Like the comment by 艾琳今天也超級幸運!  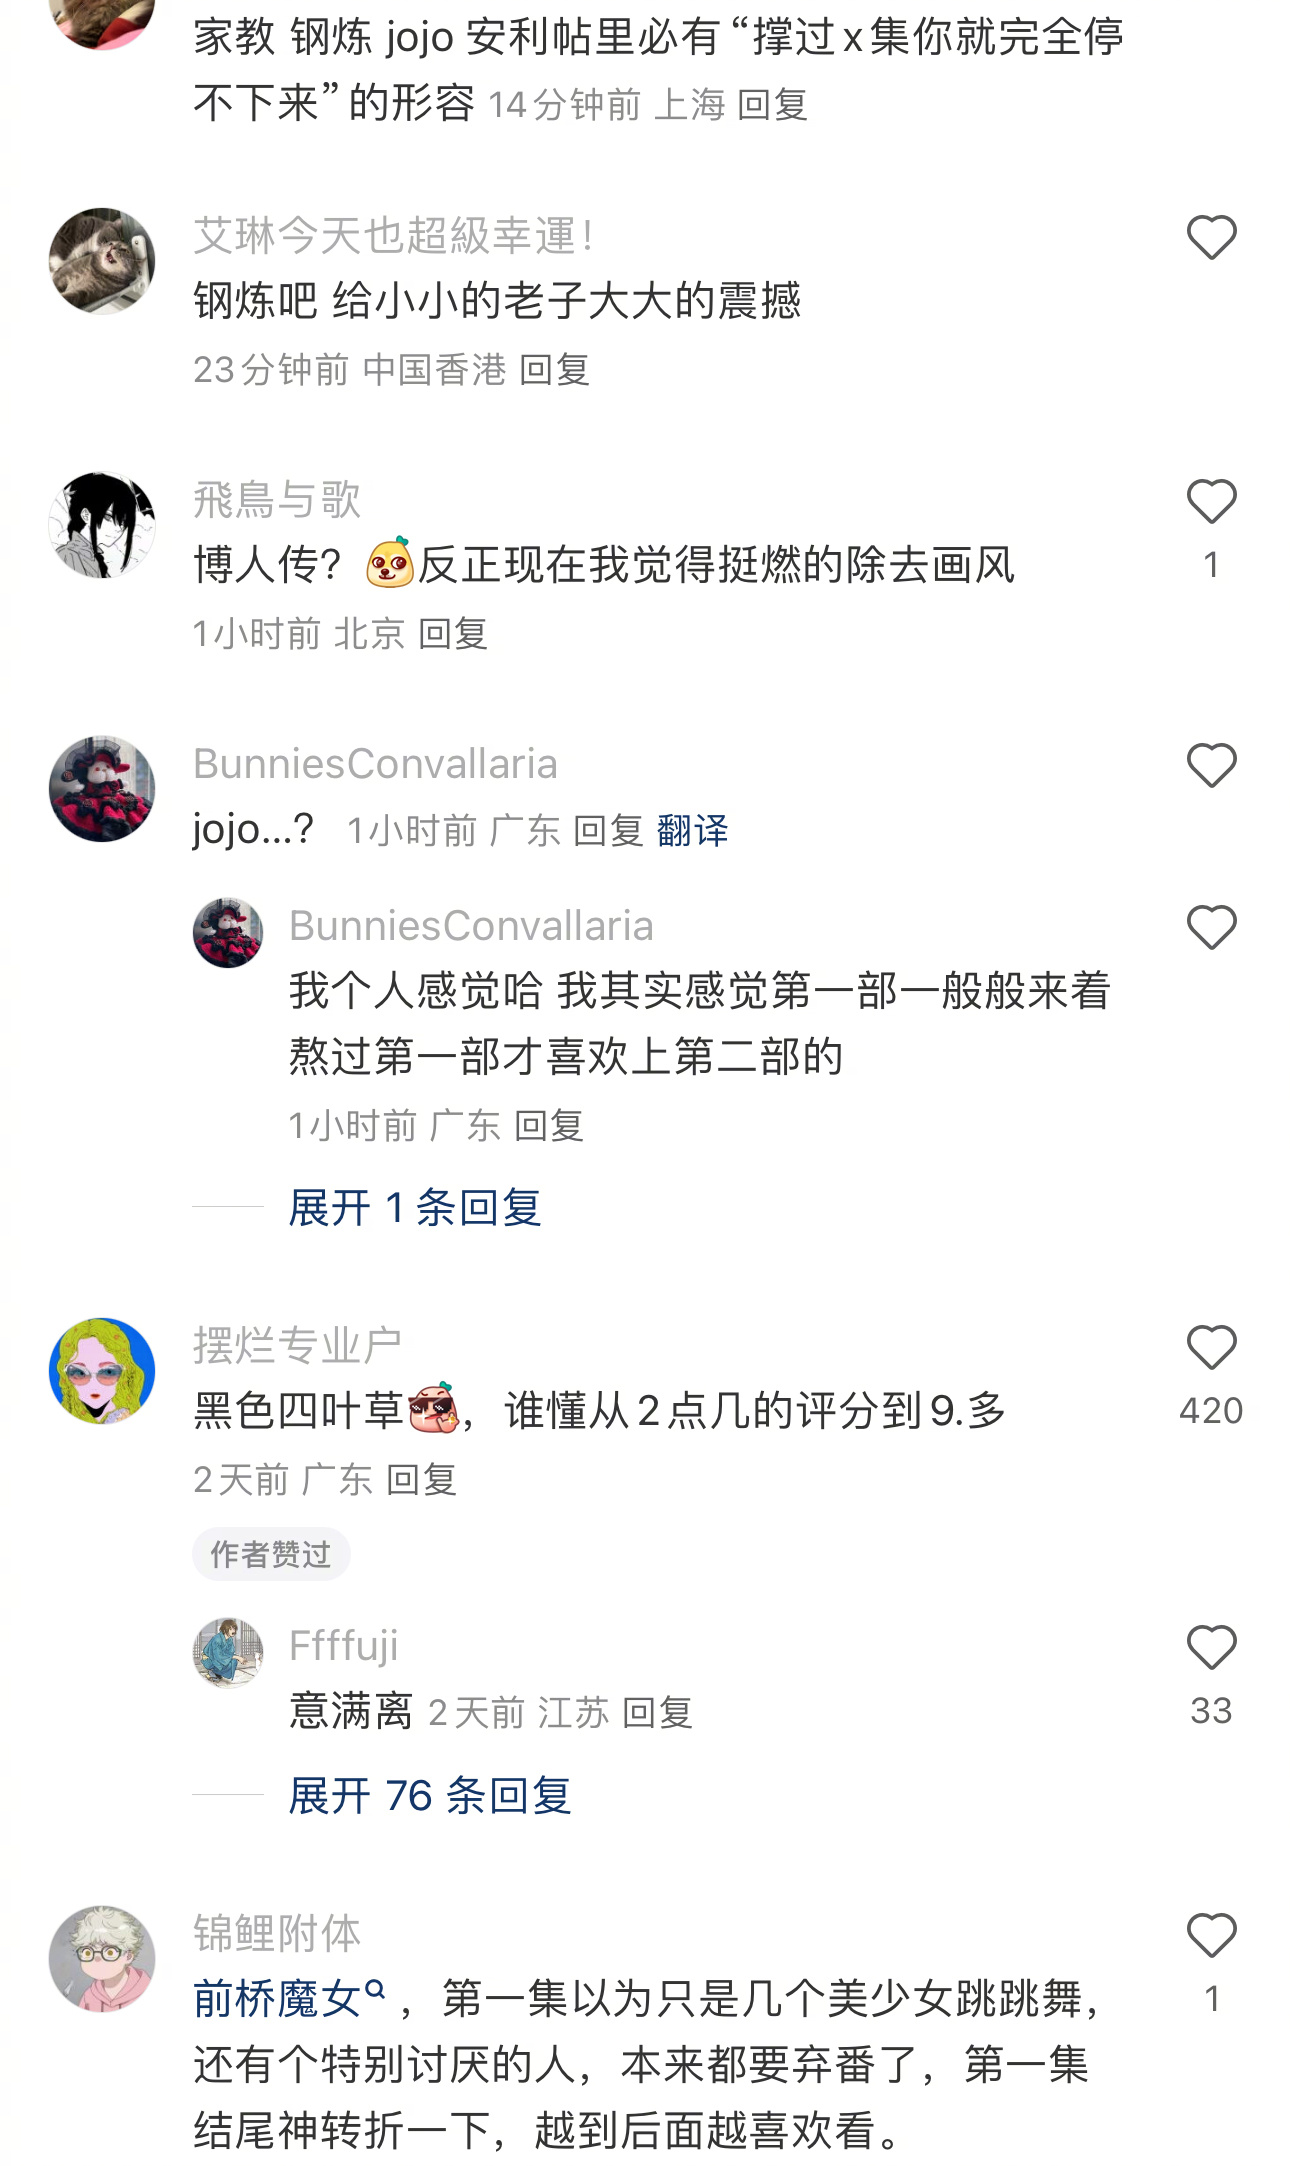(x=1211, y=238)
